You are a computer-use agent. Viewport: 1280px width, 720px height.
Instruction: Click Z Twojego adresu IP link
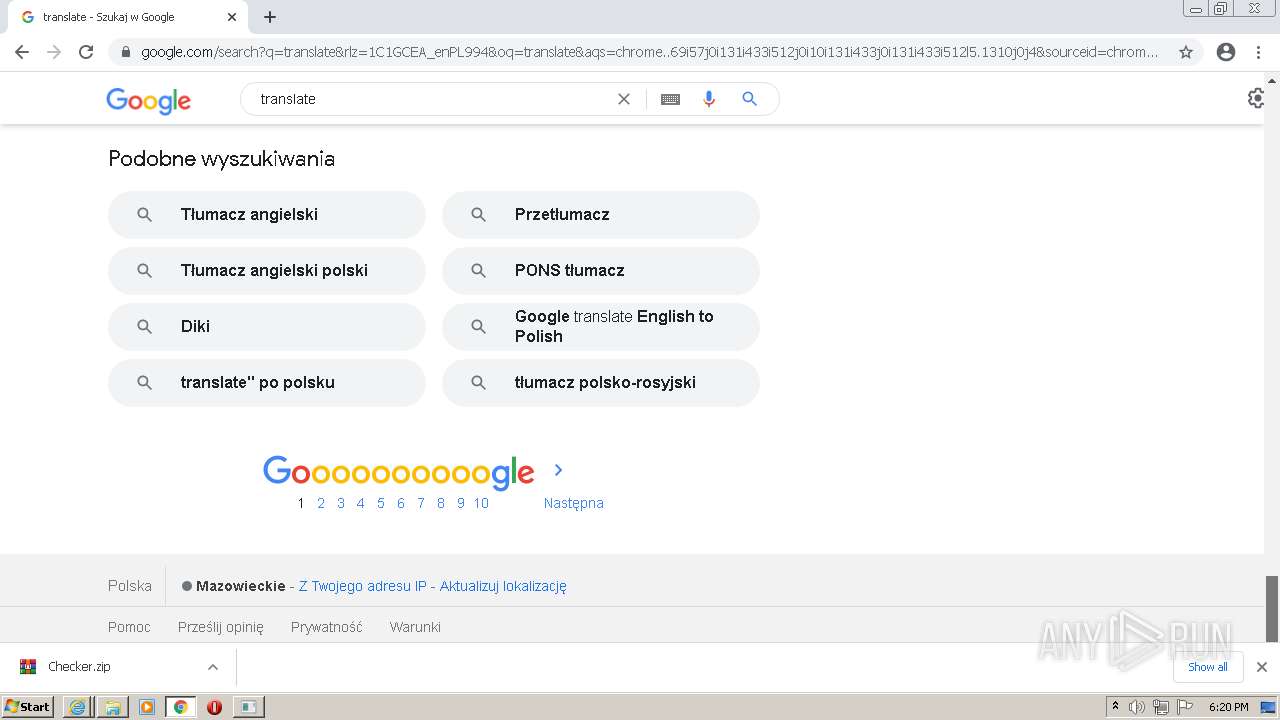(363, 586)
